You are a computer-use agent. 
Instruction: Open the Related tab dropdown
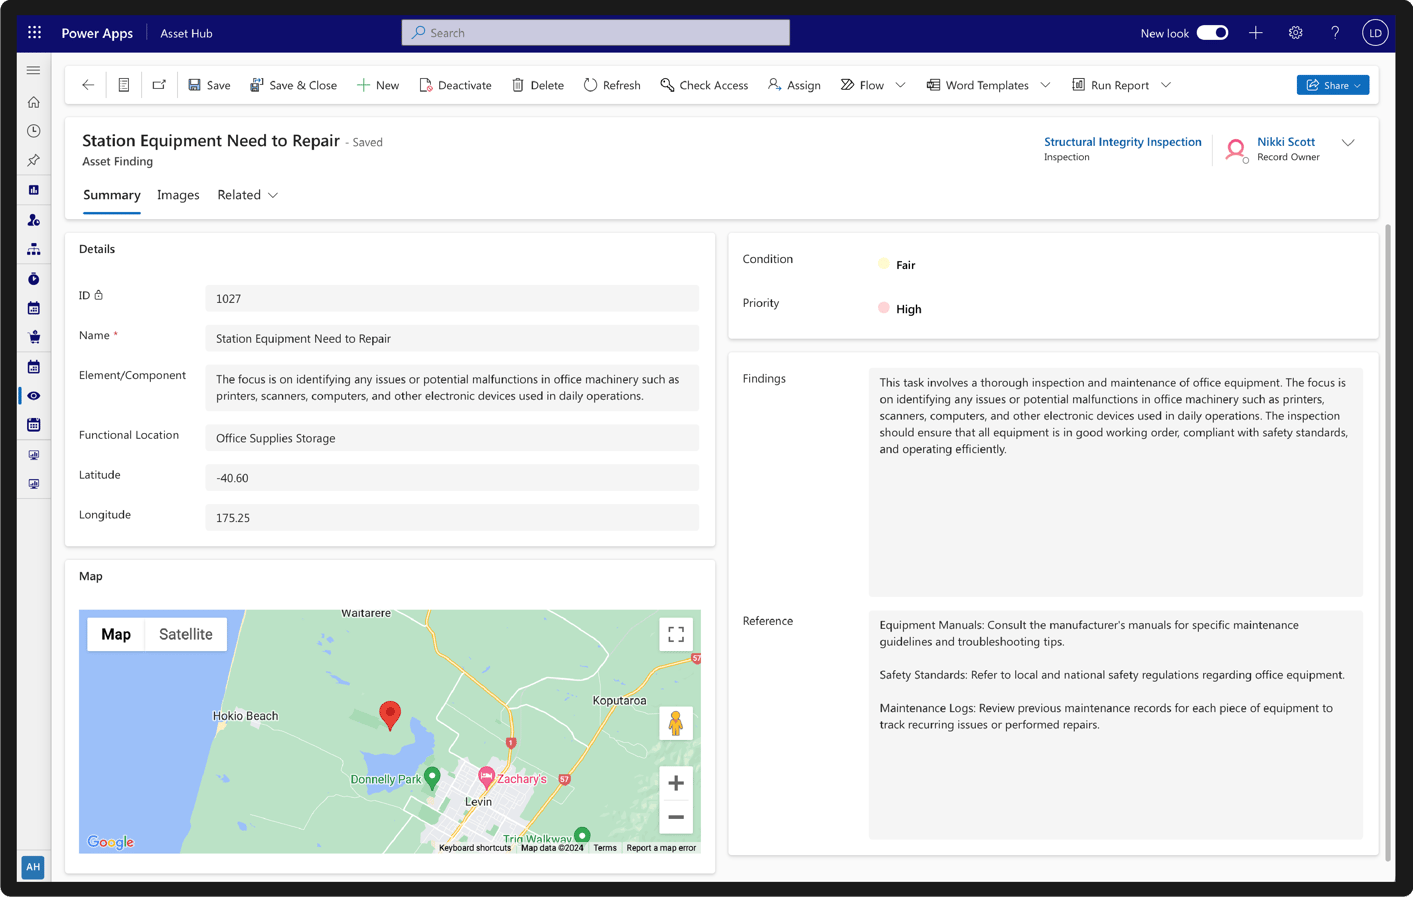(x=248, y=195)
